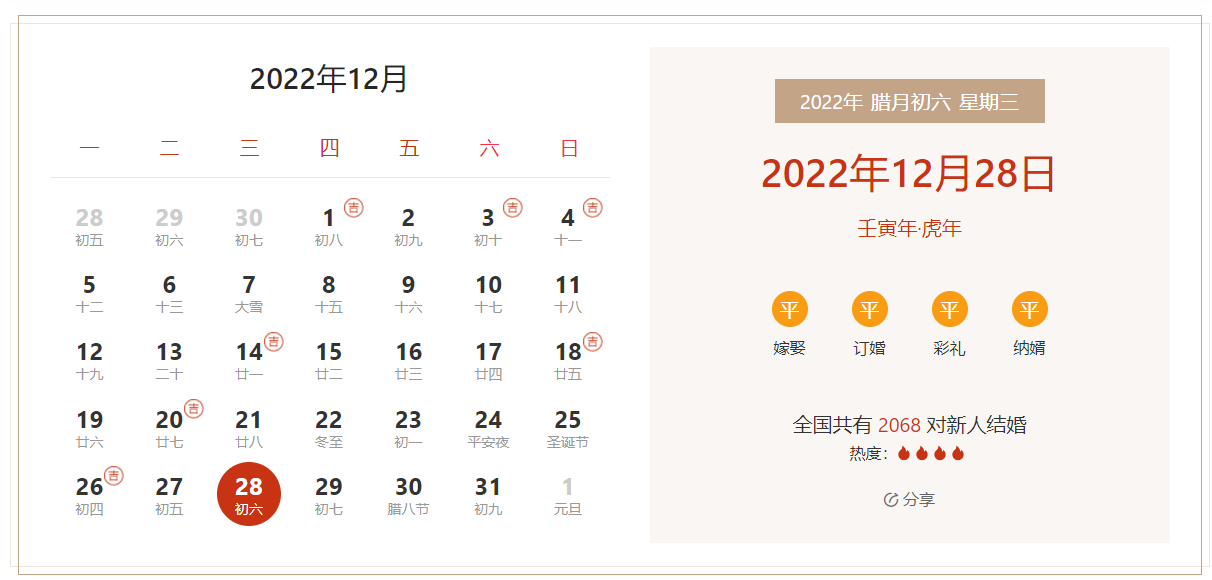Click the 平 icon above 彩礼
This screenshot has height=580, width=1212.
pos(950,309)
